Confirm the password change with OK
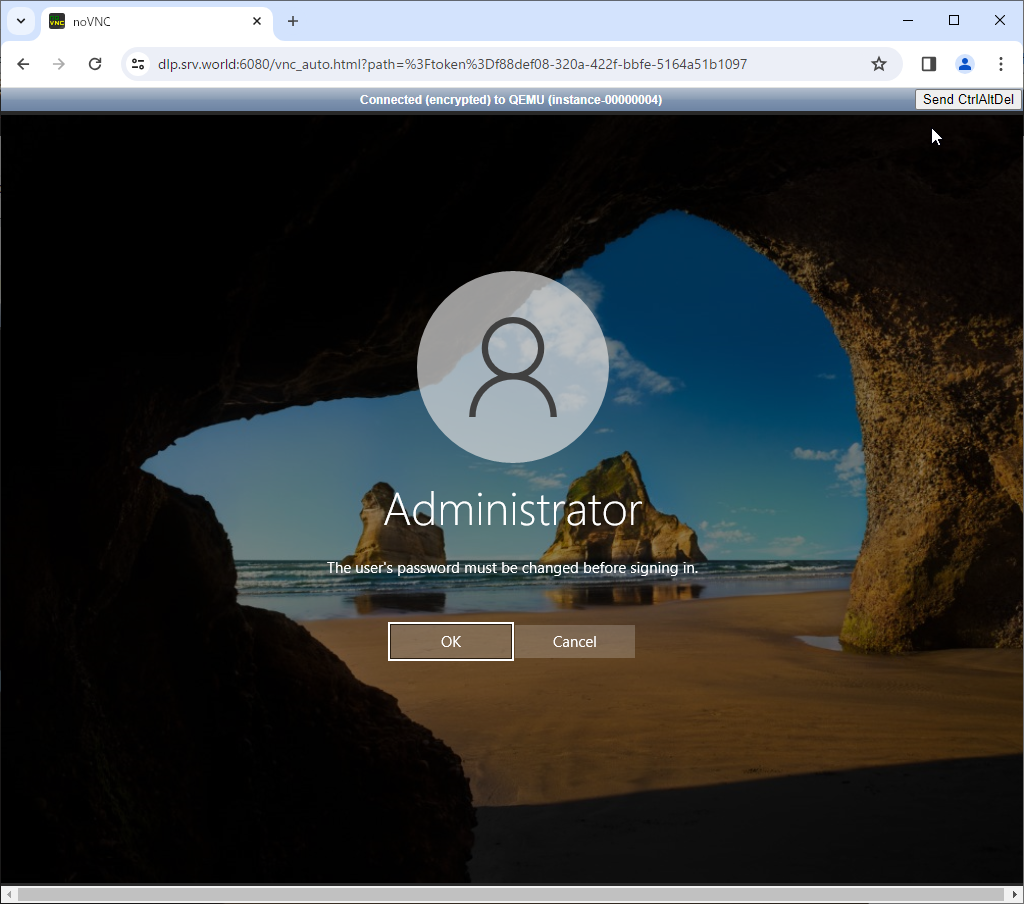This screenshot has width=1024, height=904. tap(451, 642)
